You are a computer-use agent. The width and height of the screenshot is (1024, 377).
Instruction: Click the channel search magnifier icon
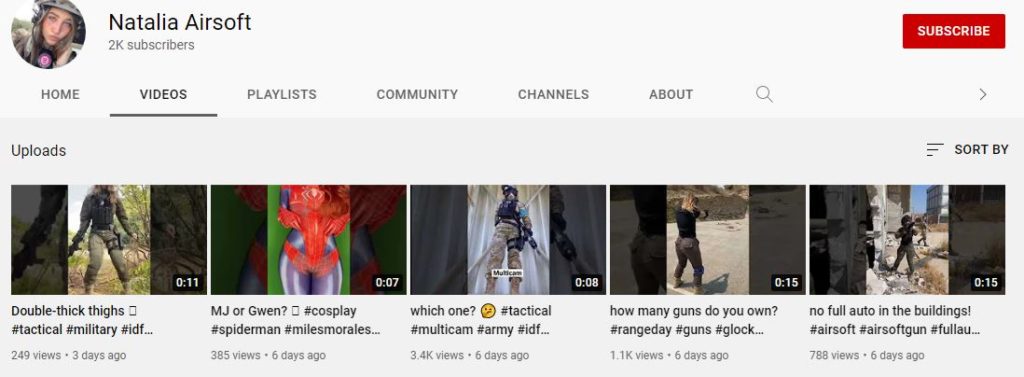[x=764, y=95]
